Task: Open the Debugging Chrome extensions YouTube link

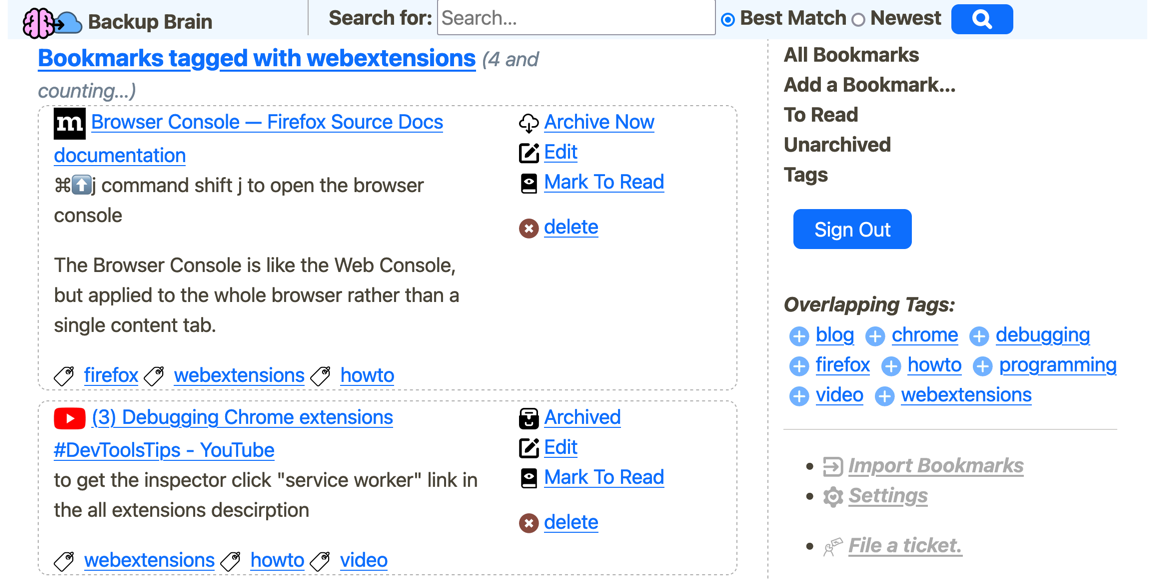Action: click(x=242, y=418)
